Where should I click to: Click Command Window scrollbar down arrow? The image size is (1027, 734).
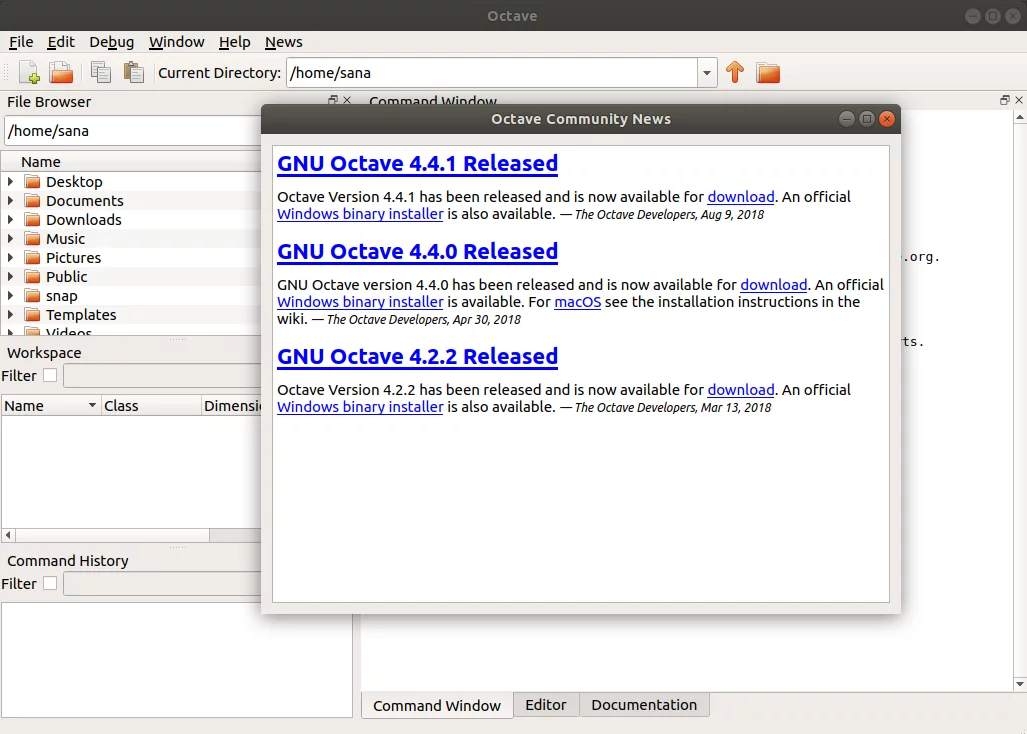(x=1020, y=684)
